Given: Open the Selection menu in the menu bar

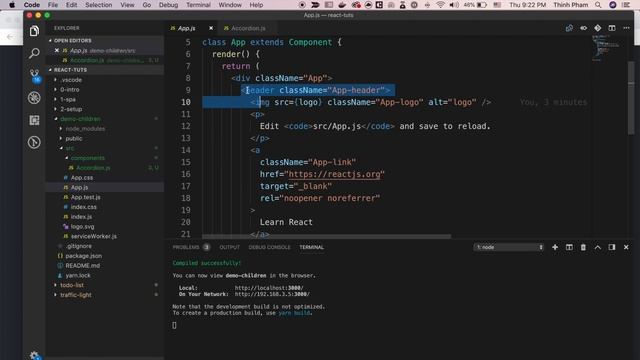Looking at the screenshot, I should coord(98,5).
